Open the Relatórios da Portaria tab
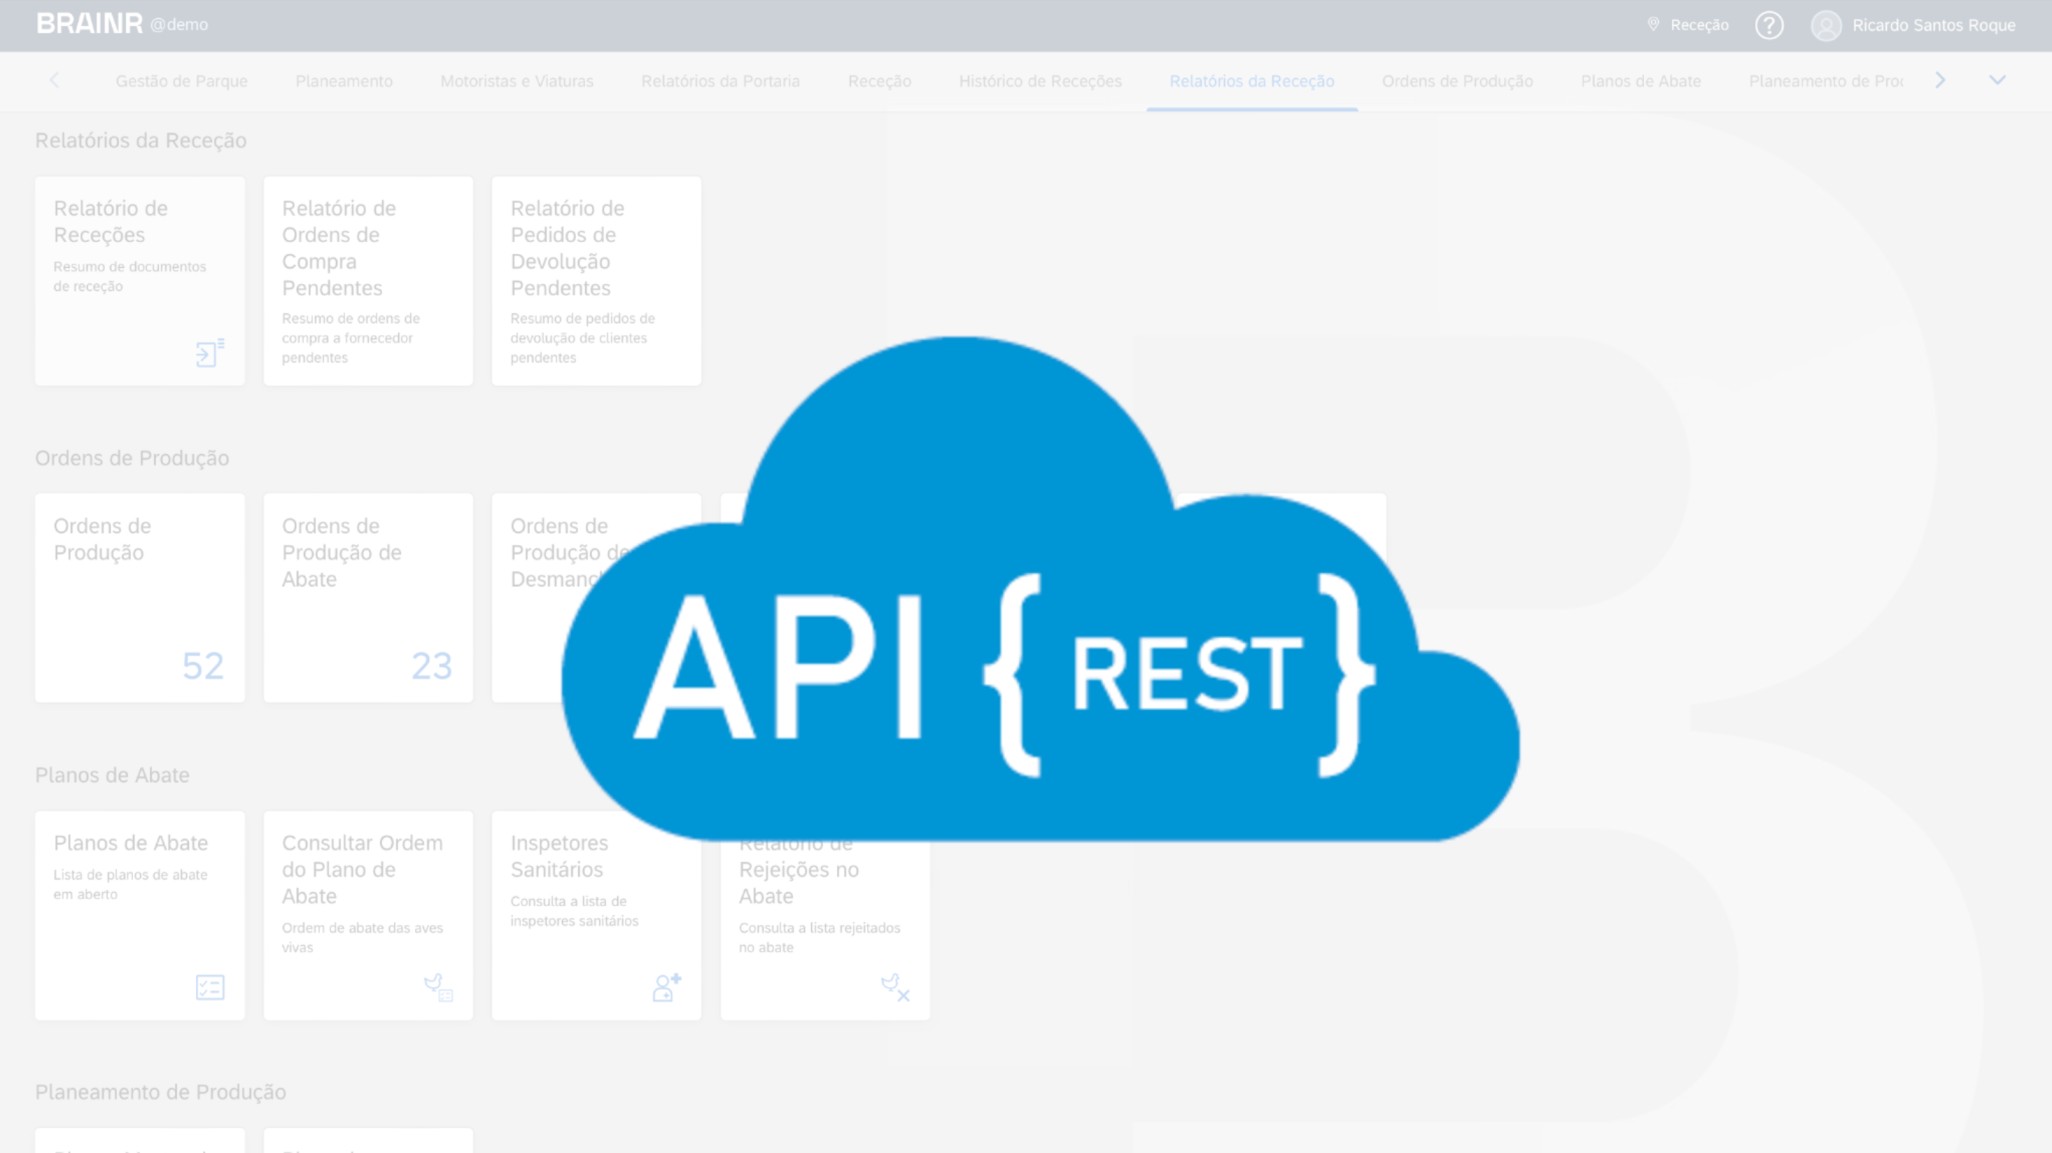 (720, 81)
